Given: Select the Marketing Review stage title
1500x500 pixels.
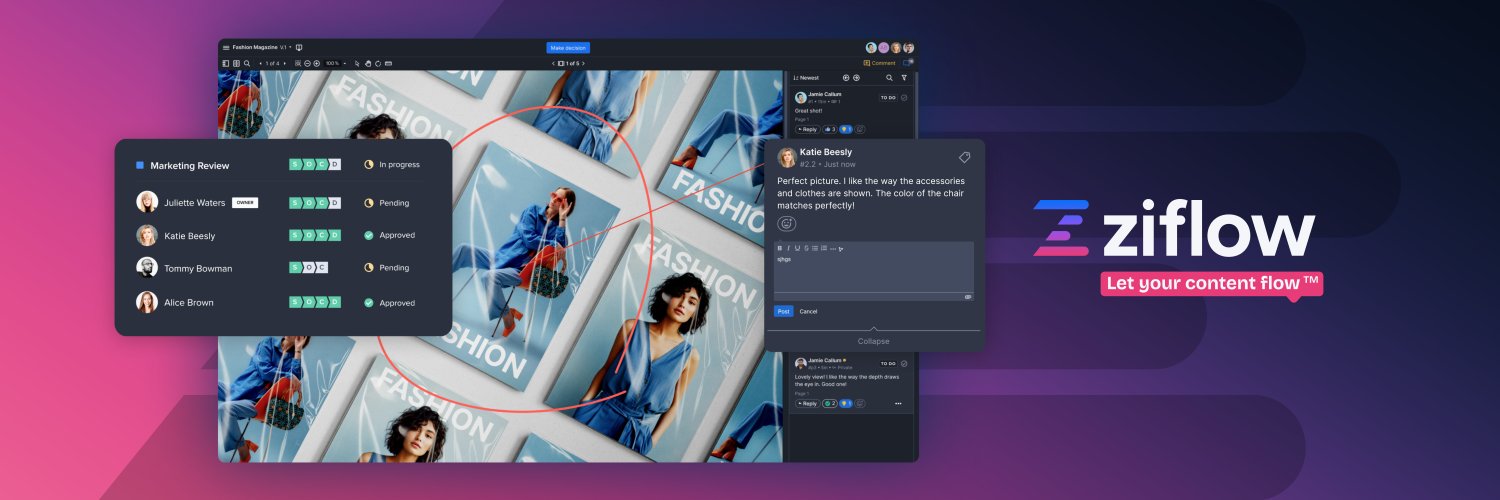Looking at the screenshot, I should tap(190, 165).
